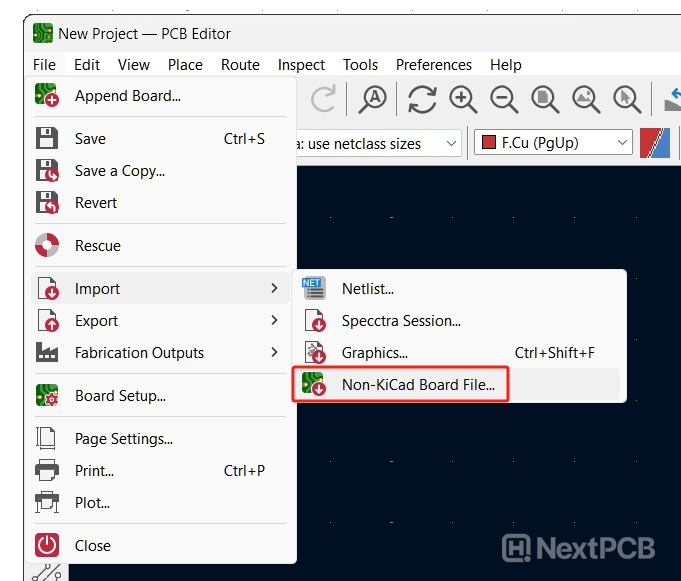Click Save a Copy menu entry

pos(119,171)
